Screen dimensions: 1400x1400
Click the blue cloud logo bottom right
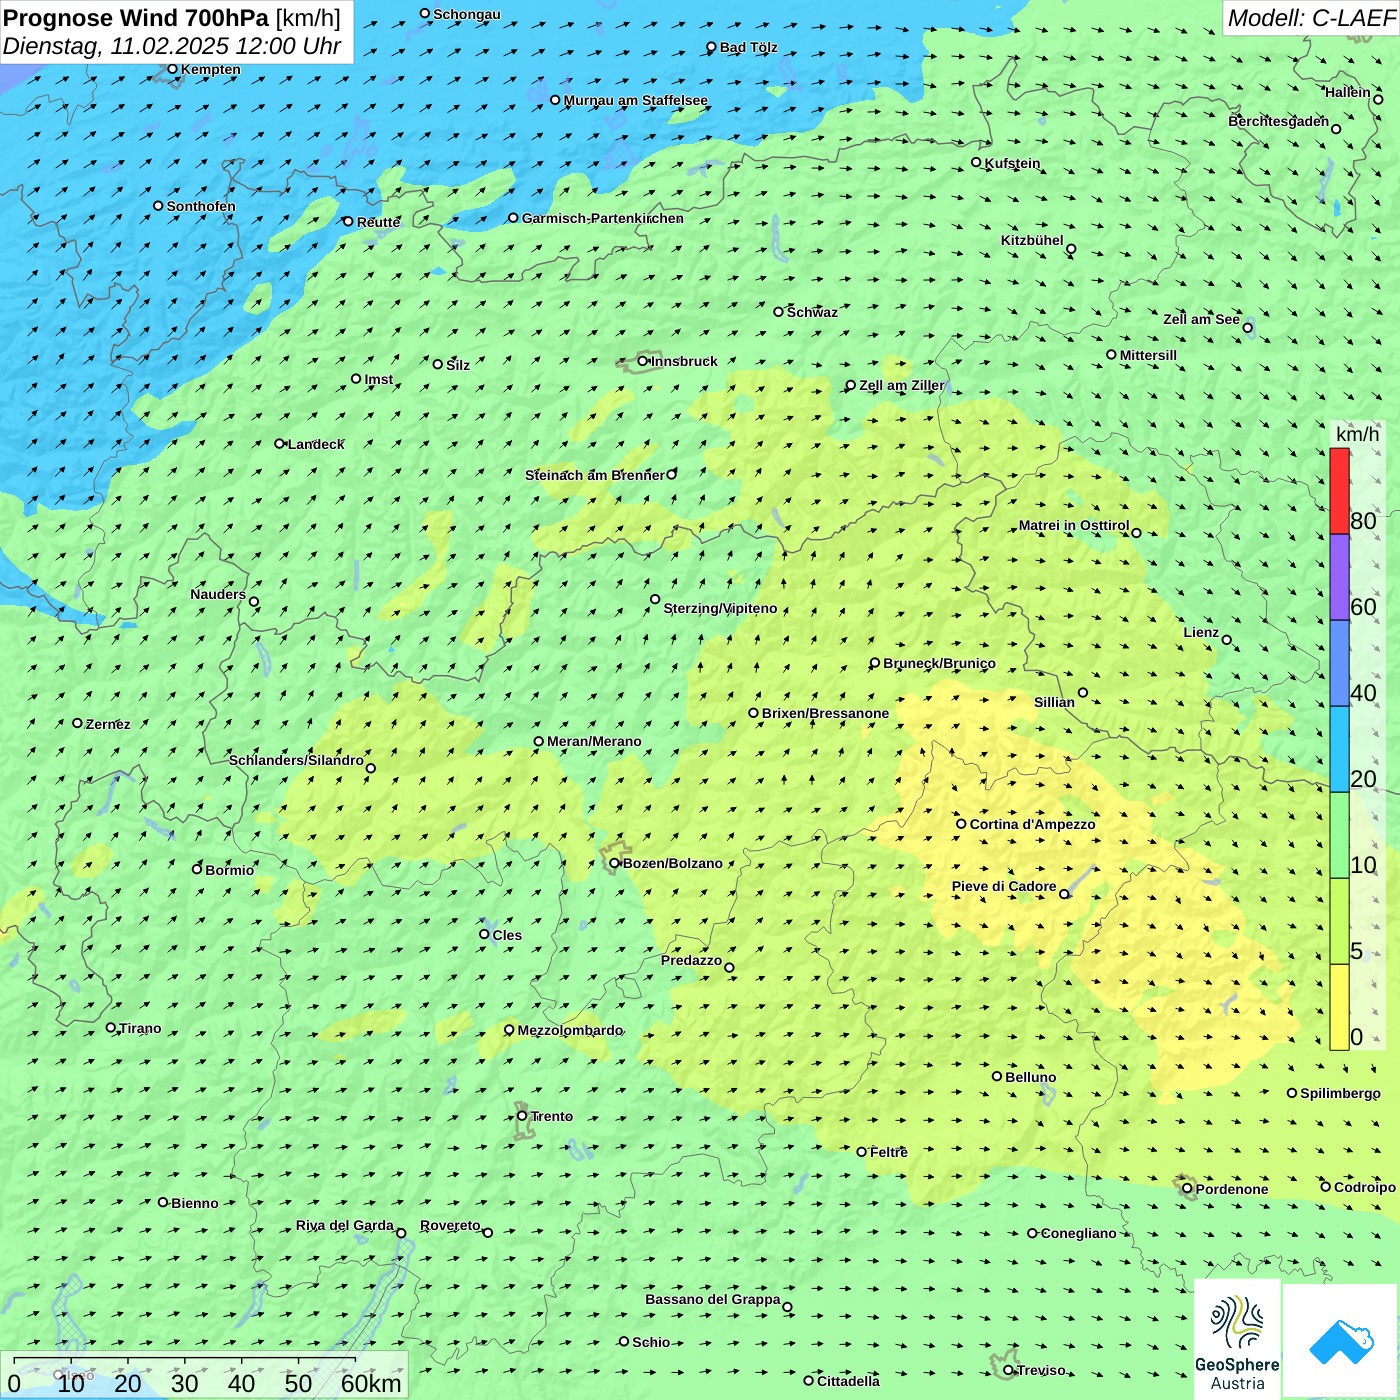tap(1340, 1340)
